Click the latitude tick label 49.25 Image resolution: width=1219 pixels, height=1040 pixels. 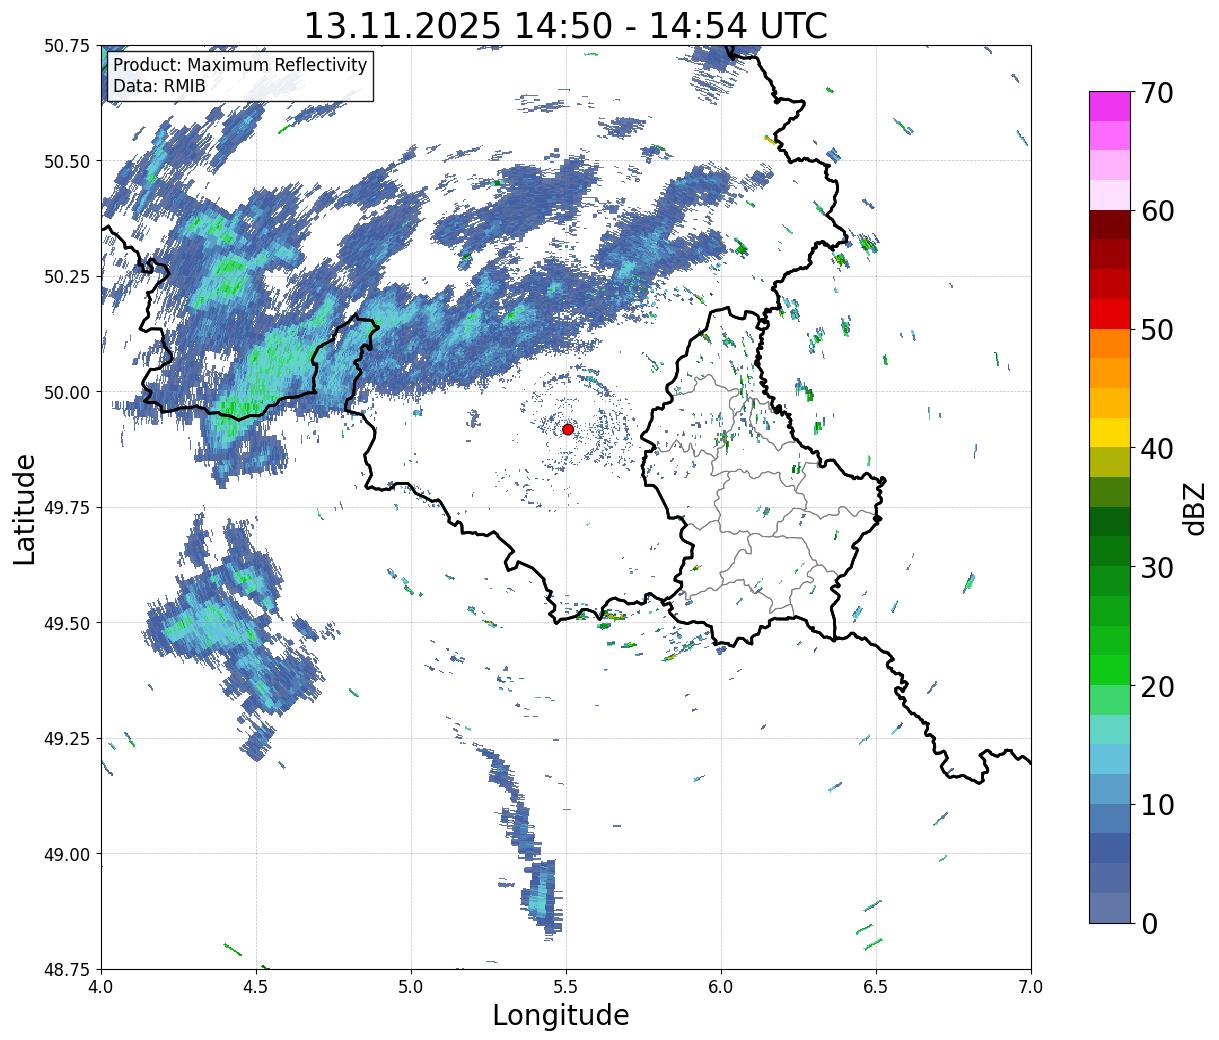[x=67, y=739]
